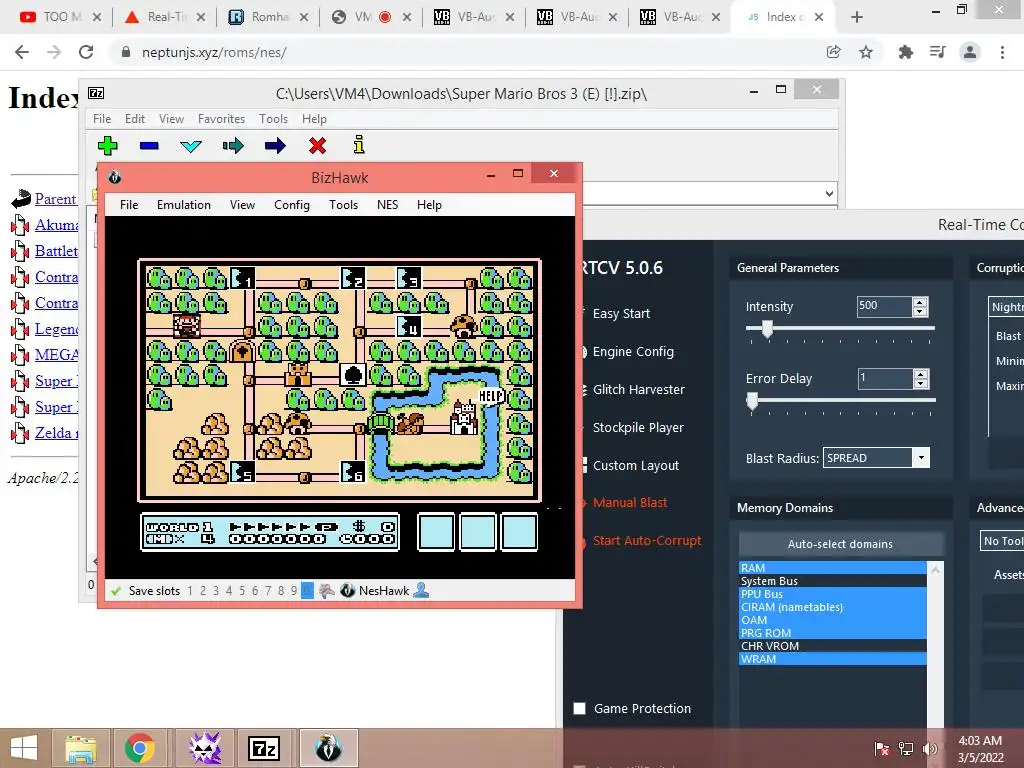This screenshot has width=1024, height=768.
Task: Click the Intensity value field showing 500
Action: point(884,306)
